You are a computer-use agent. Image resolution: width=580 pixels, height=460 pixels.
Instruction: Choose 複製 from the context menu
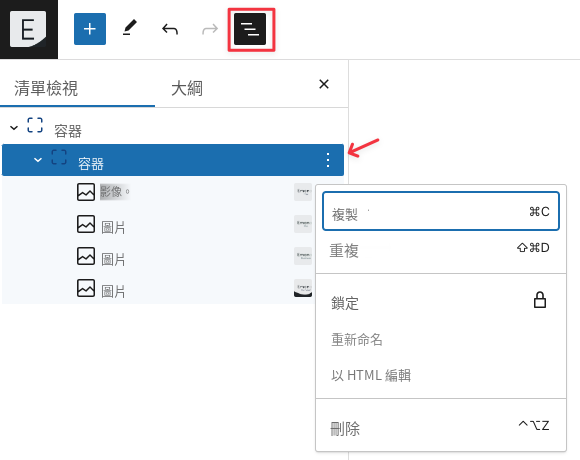coord(441,211)
